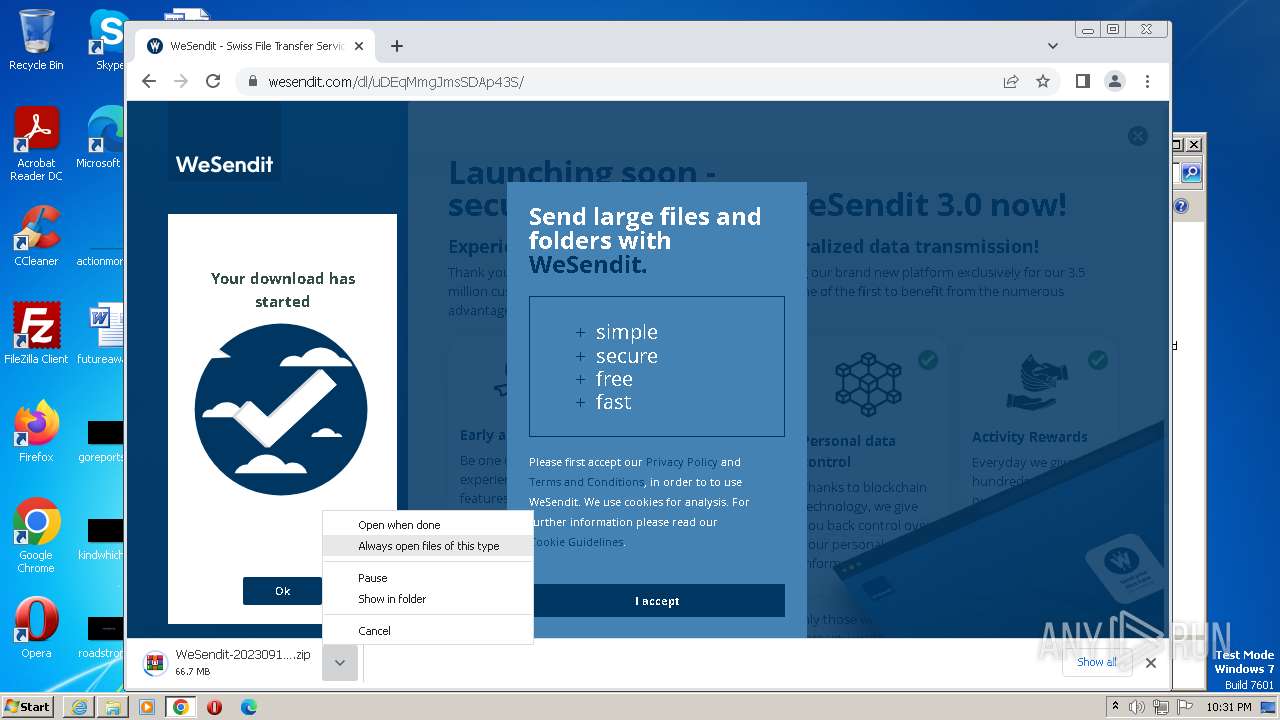Open File Explorer from taskbar

click(113, 706)
